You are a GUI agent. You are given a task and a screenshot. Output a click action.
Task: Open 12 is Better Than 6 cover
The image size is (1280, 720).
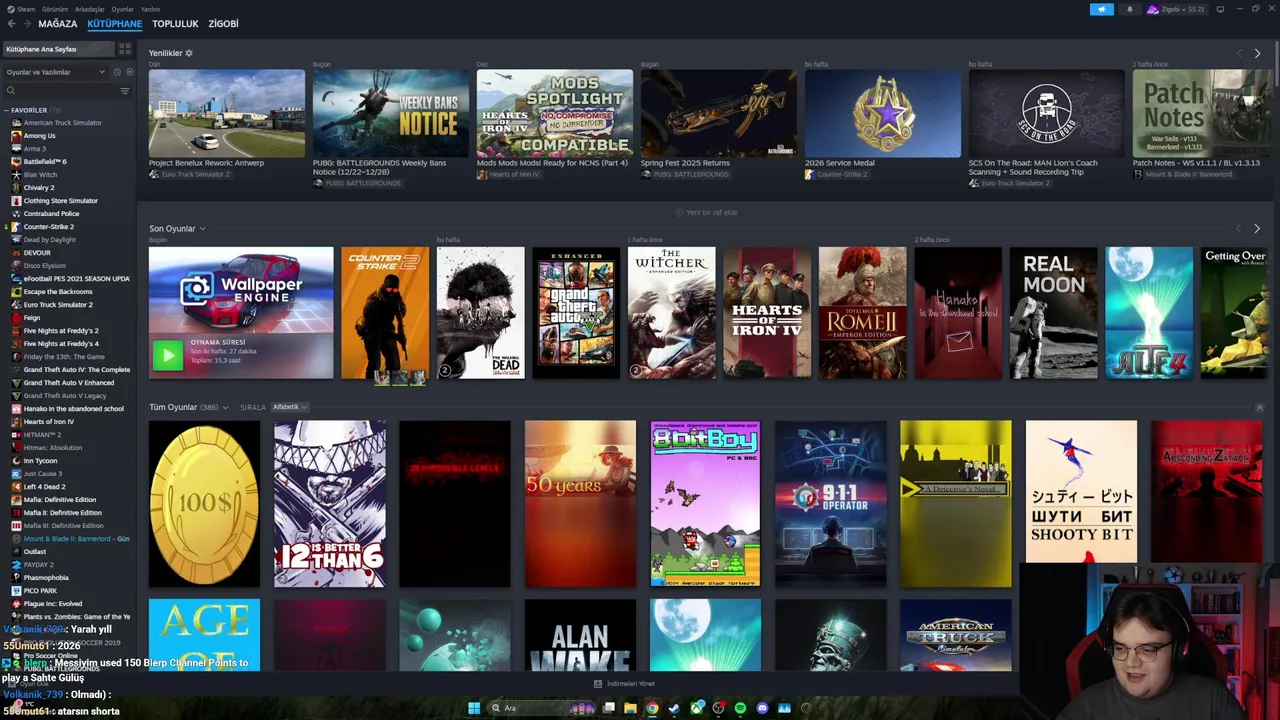pyautogui.click(x=330, y=503)
